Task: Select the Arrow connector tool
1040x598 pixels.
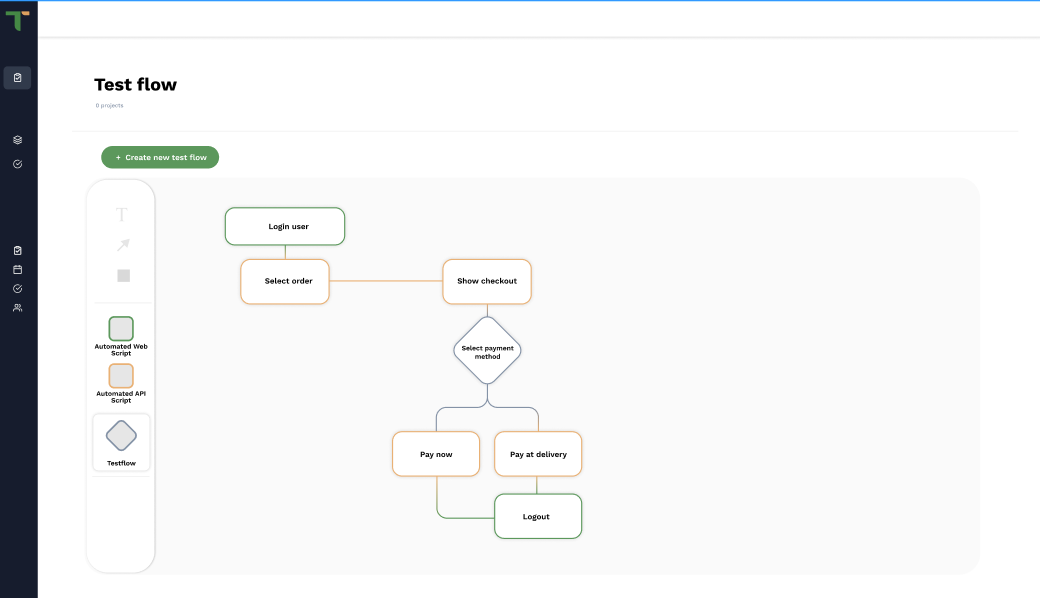Action: tap(123, 245)
